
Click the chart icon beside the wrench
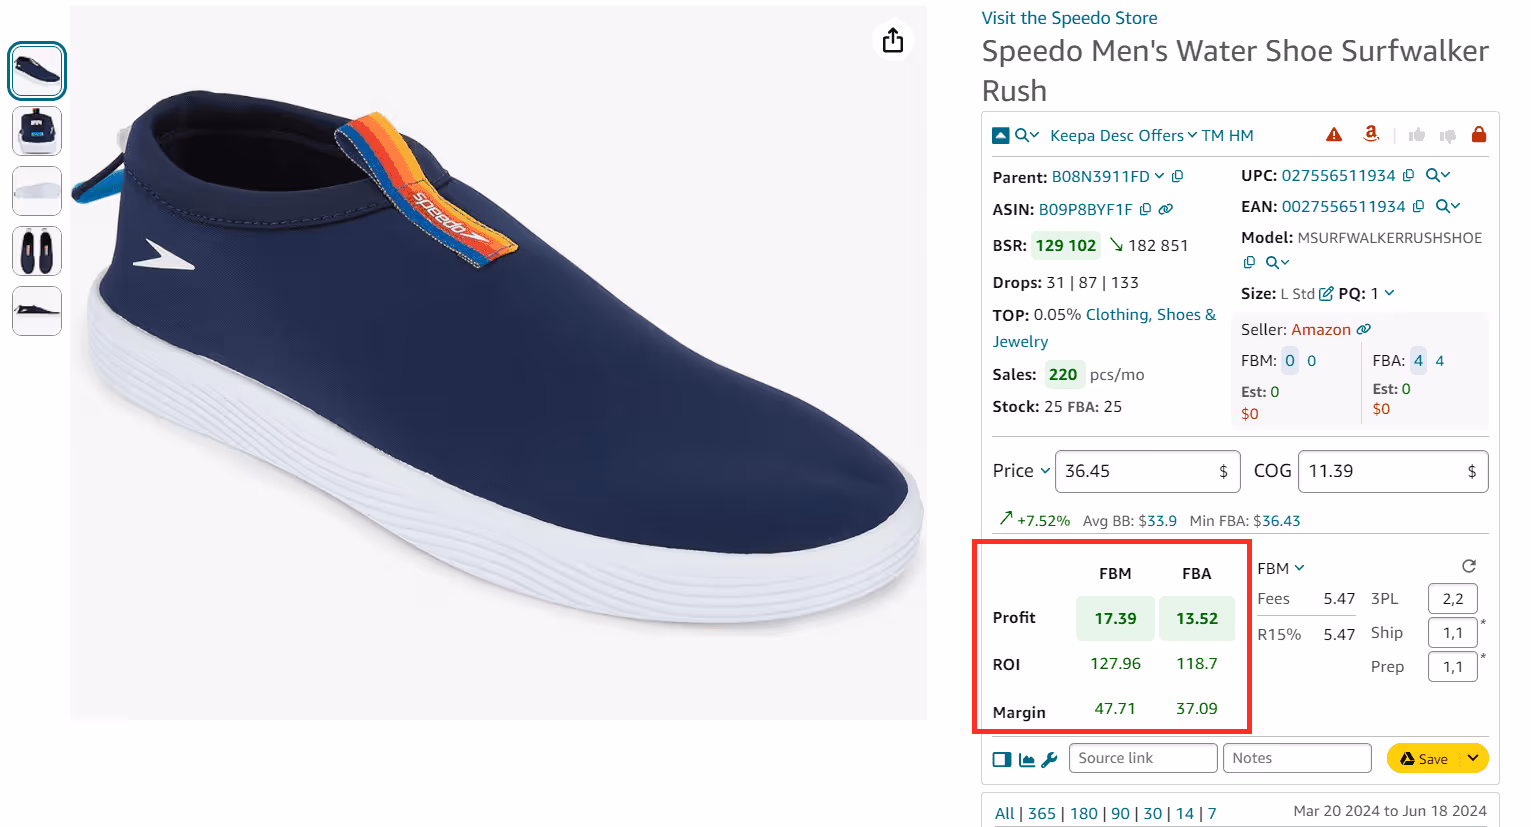tap(1027, 760)
